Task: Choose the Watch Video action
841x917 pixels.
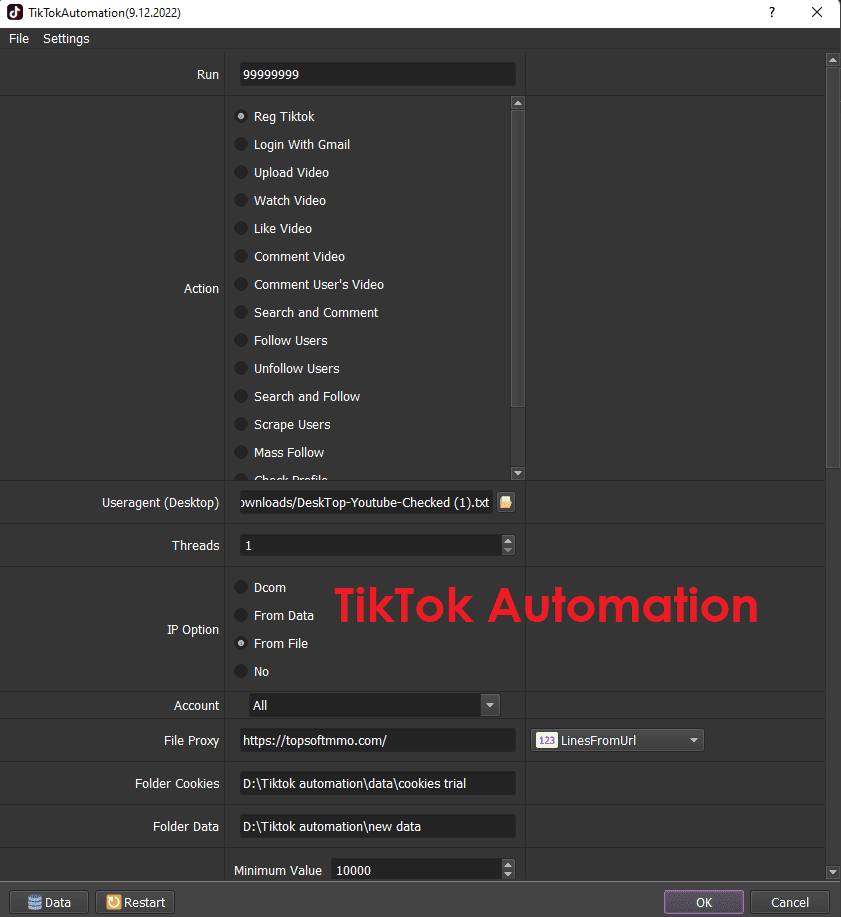Action: 280,201
